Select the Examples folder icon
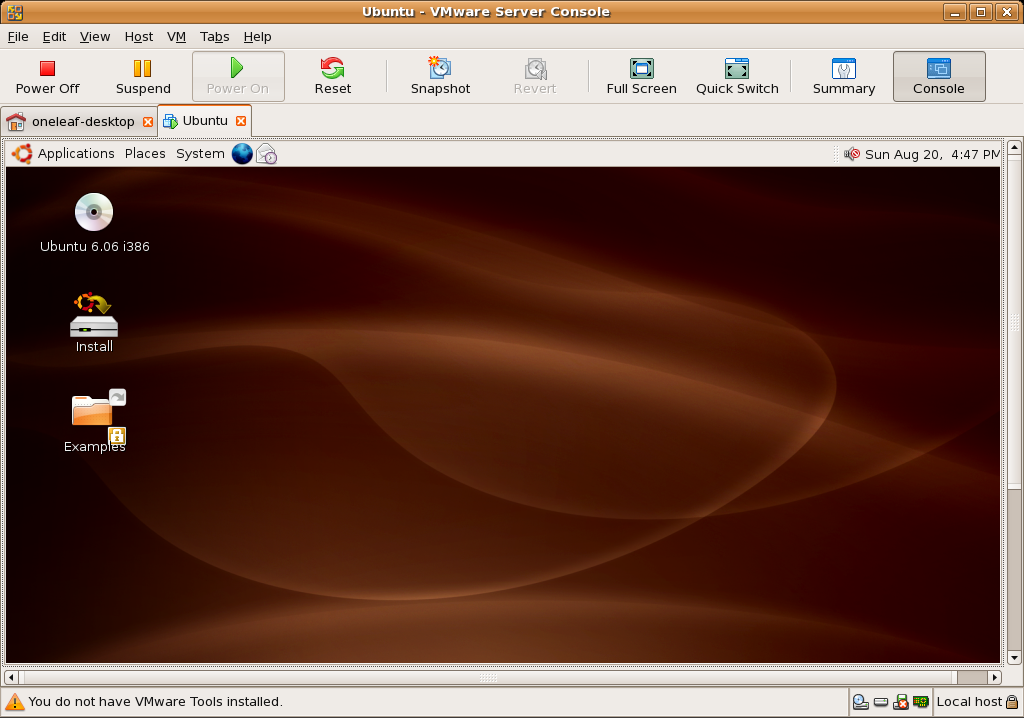This screenshot has height=718, width=1024. 95,421
